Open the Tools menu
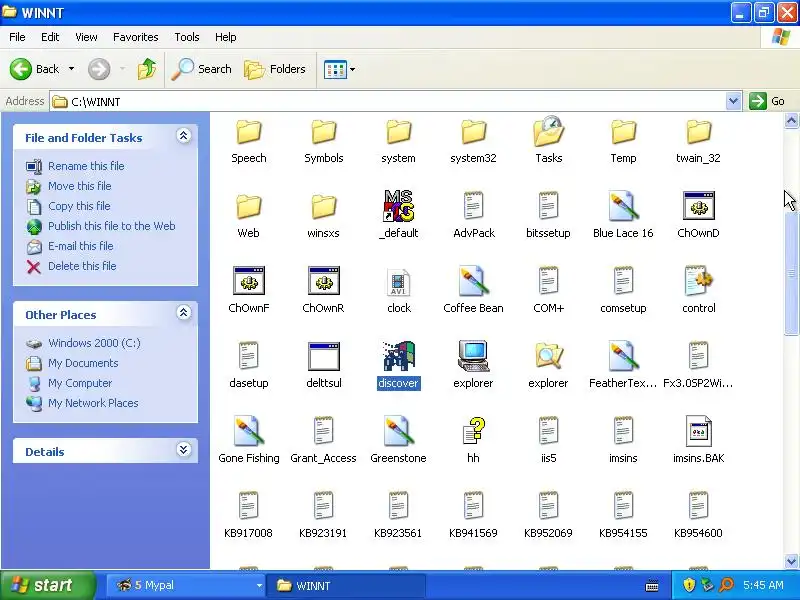 (187, 37)
